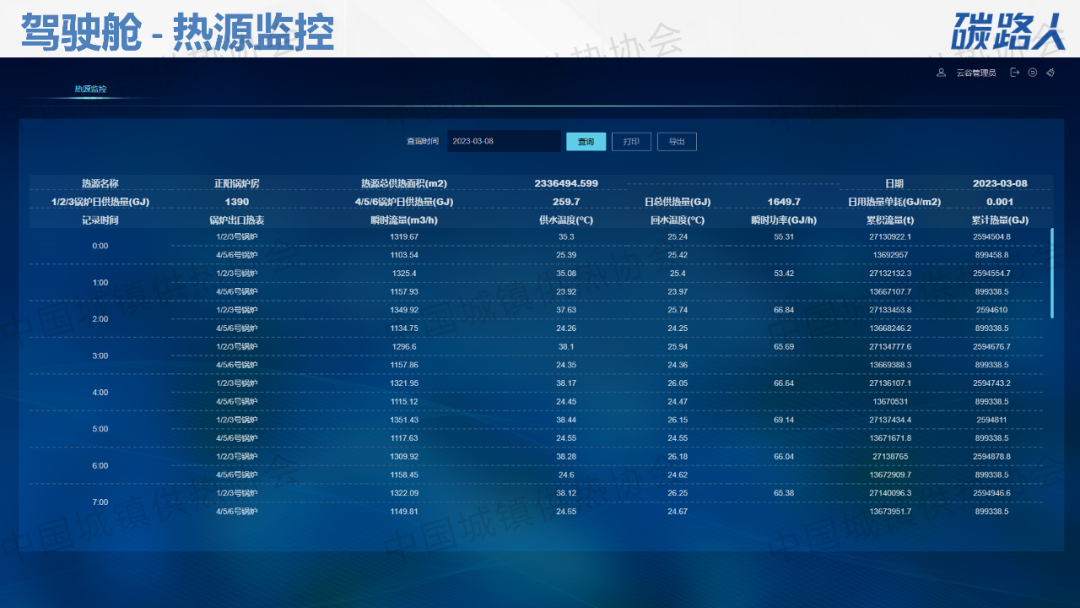This screenshot has width=1080, height=608.
Task: Click the 记录时间 column header
Action: (x=100, y=220)
